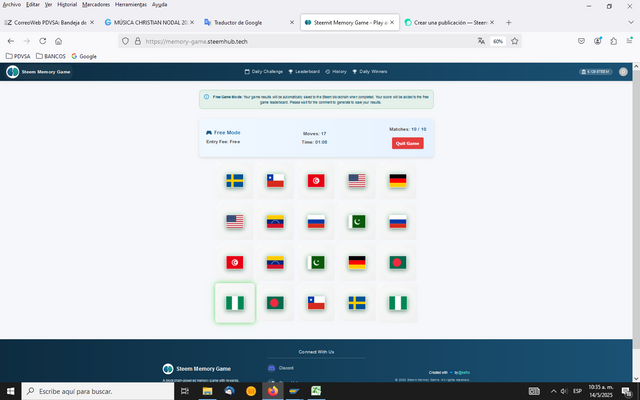This screenshot has height=400, width=640.
Task: Open the Windows Start menu
Action: [x=11, y=391]
